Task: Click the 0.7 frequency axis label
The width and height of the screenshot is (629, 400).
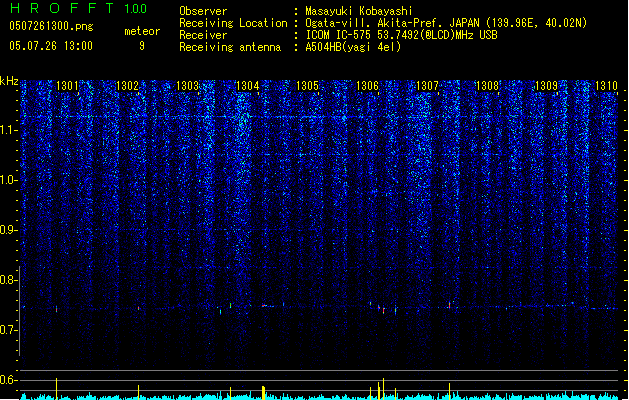Action: click(x=9, y=330)
